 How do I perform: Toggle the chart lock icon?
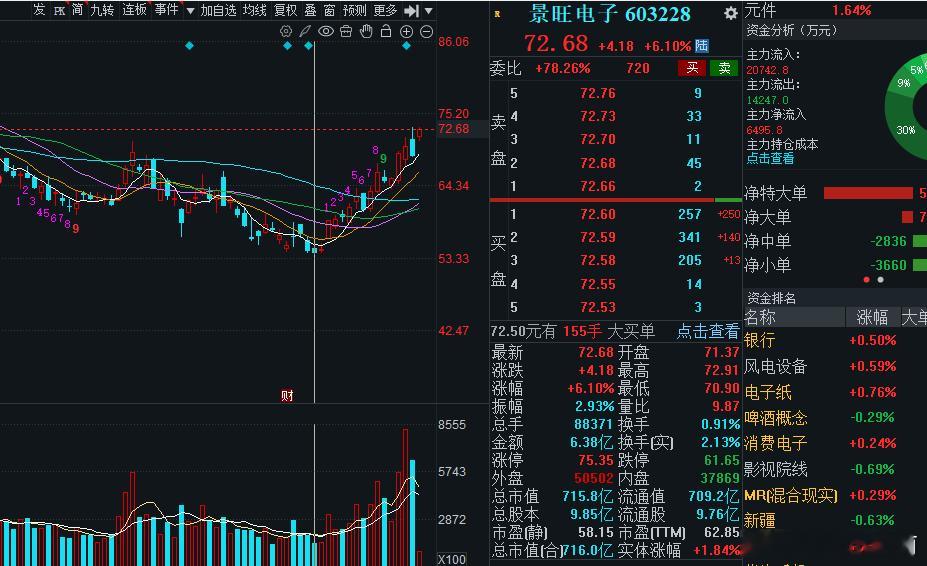pos(386,31)
